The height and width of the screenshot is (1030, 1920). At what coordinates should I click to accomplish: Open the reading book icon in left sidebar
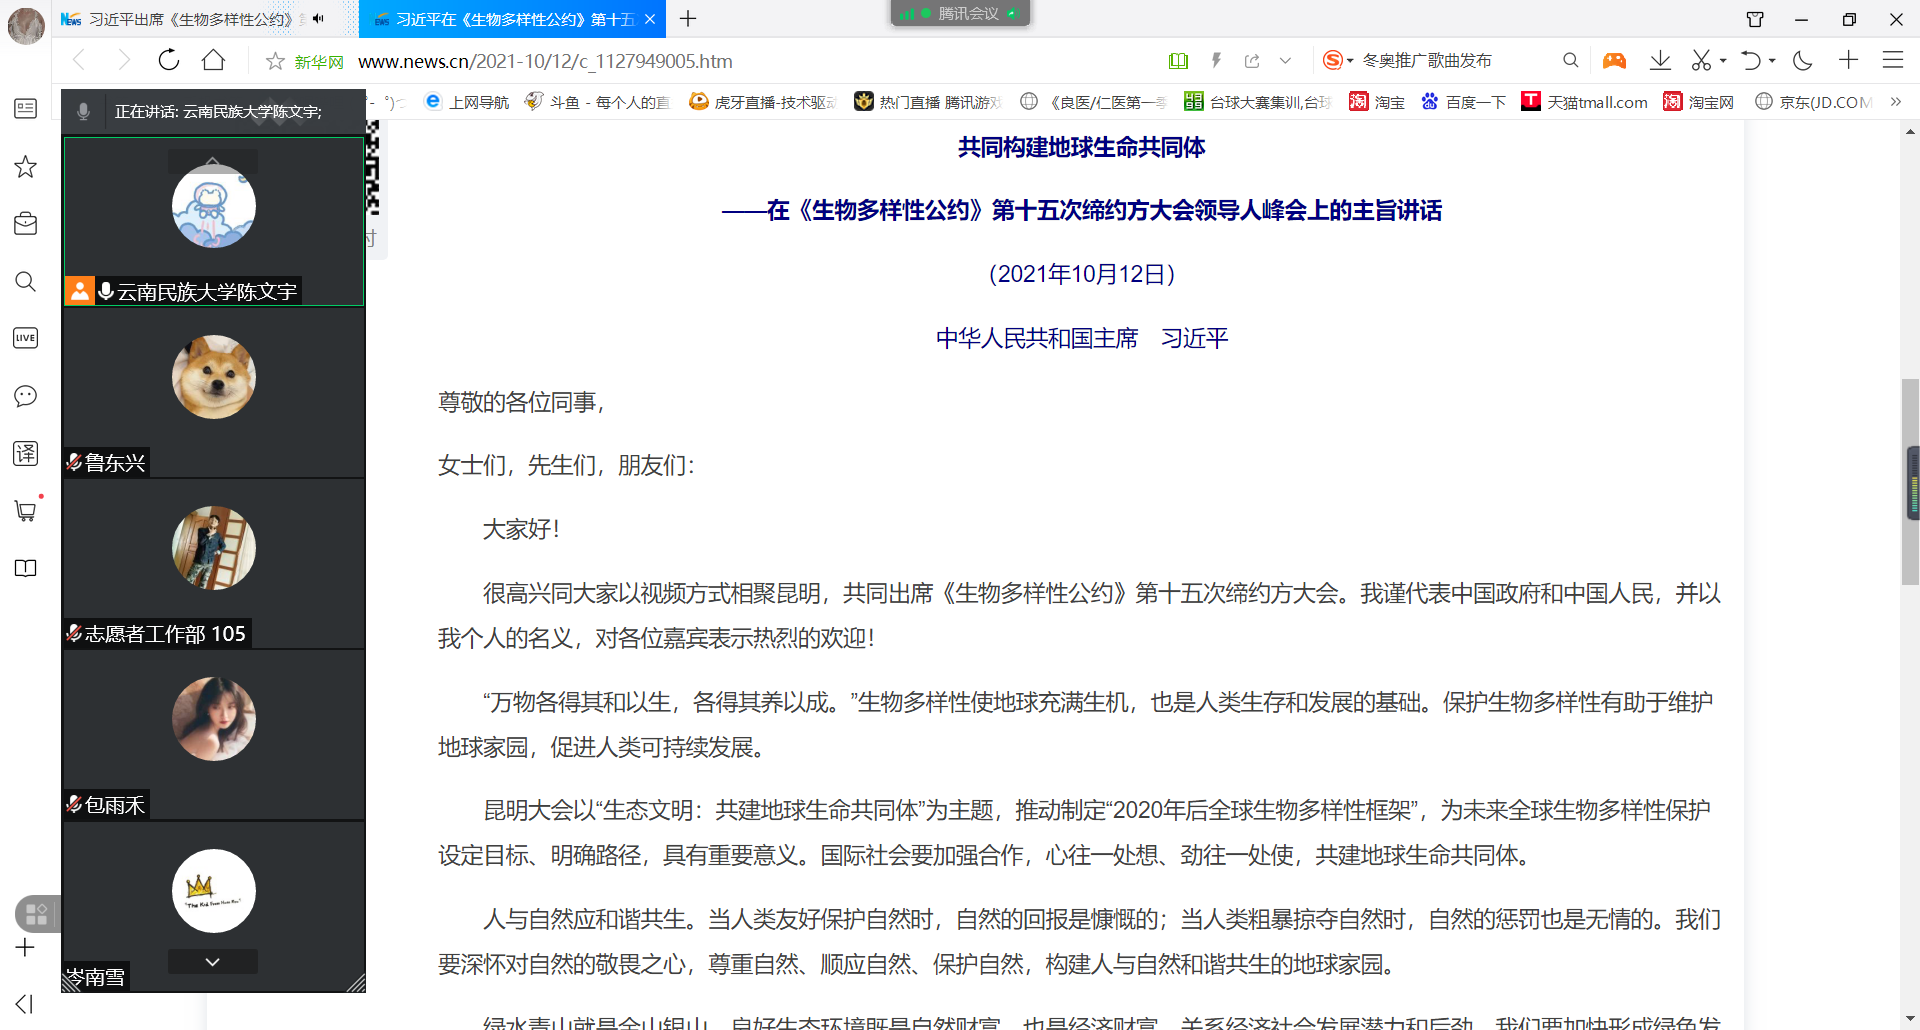tap(26, 568)
